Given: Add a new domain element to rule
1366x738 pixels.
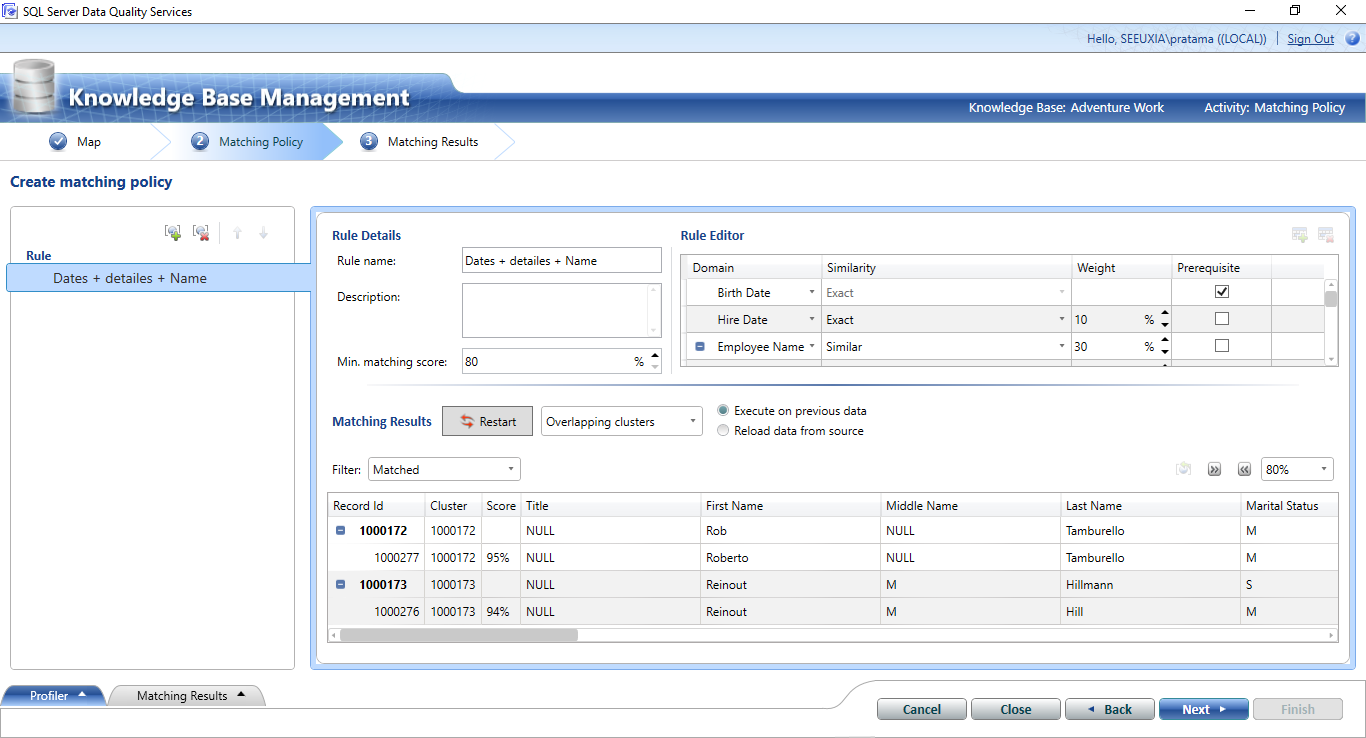Looking at the screenshot, I should pos(1300,235).
